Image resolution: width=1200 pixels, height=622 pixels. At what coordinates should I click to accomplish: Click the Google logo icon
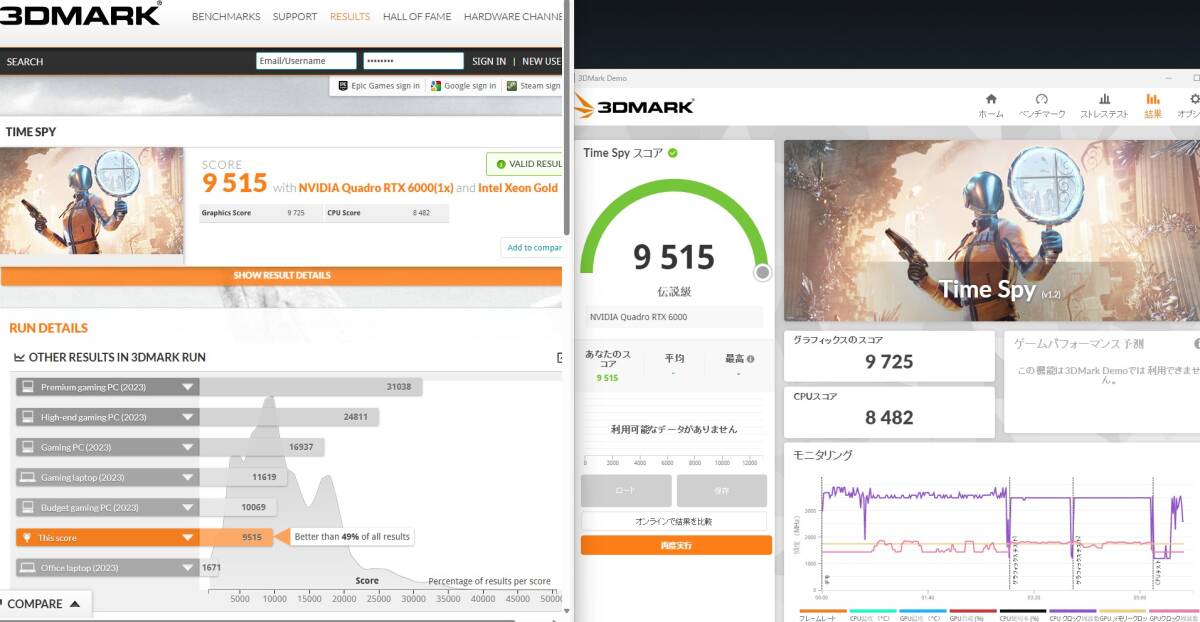point(436,86)
